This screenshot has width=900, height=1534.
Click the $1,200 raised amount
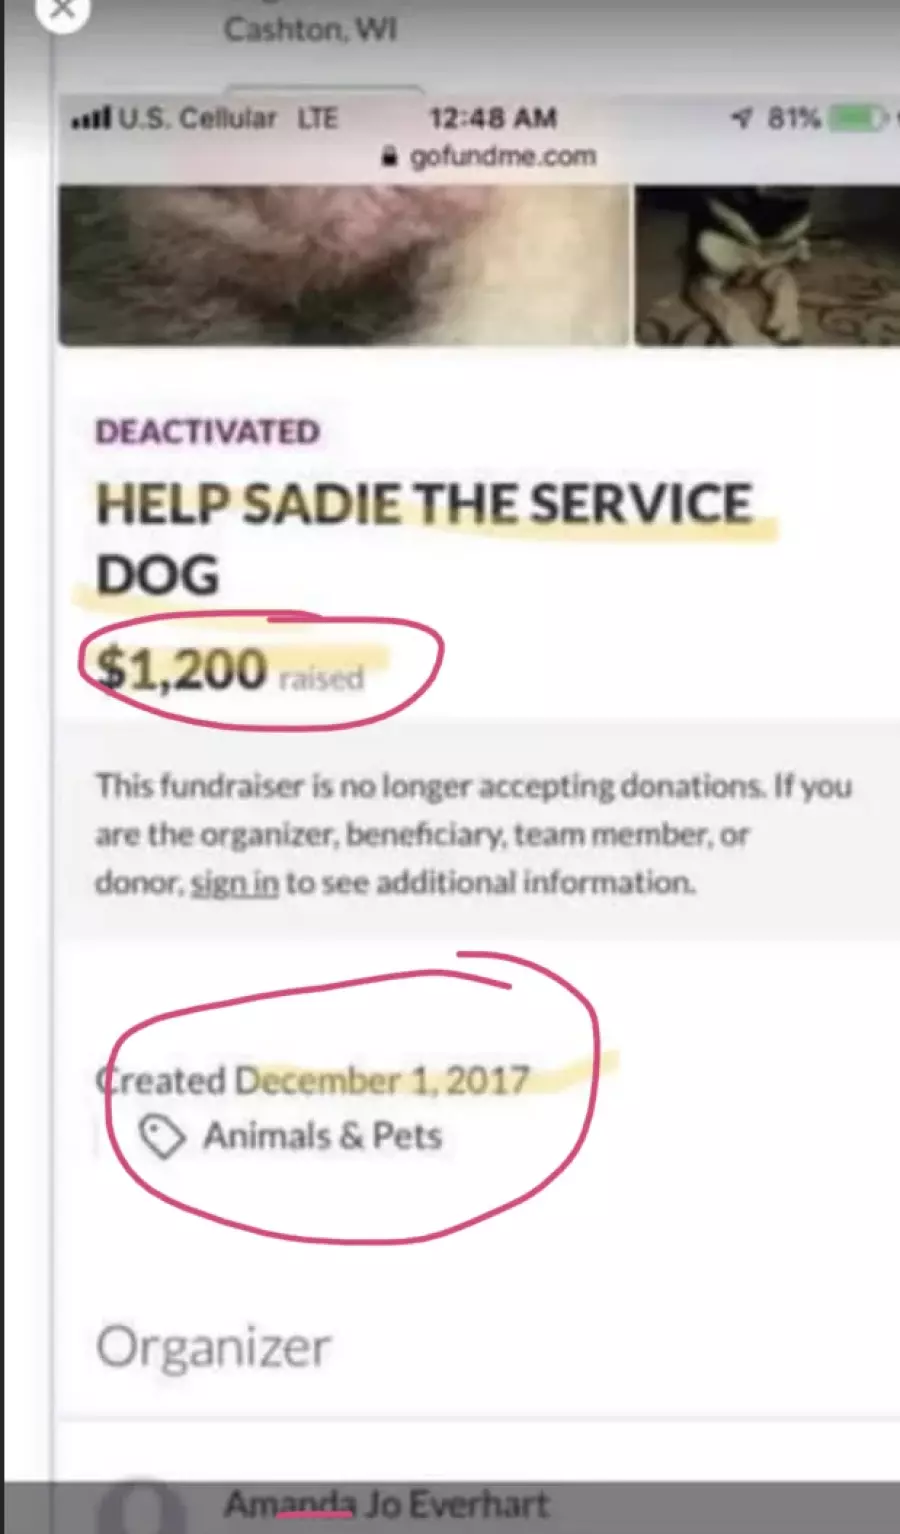pos(230,670)
